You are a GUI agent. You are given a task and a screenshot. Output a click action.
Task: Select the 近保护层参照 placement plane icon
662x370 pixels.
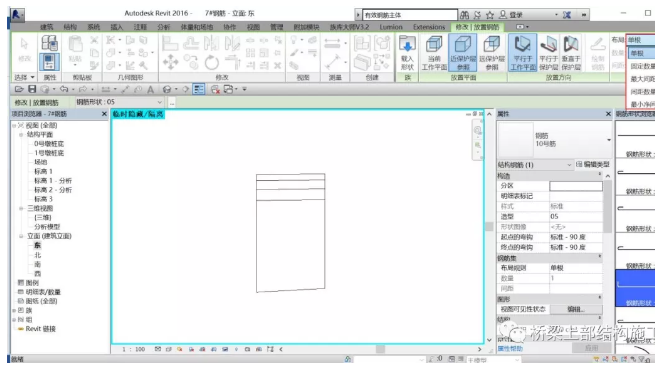(463, 53)
